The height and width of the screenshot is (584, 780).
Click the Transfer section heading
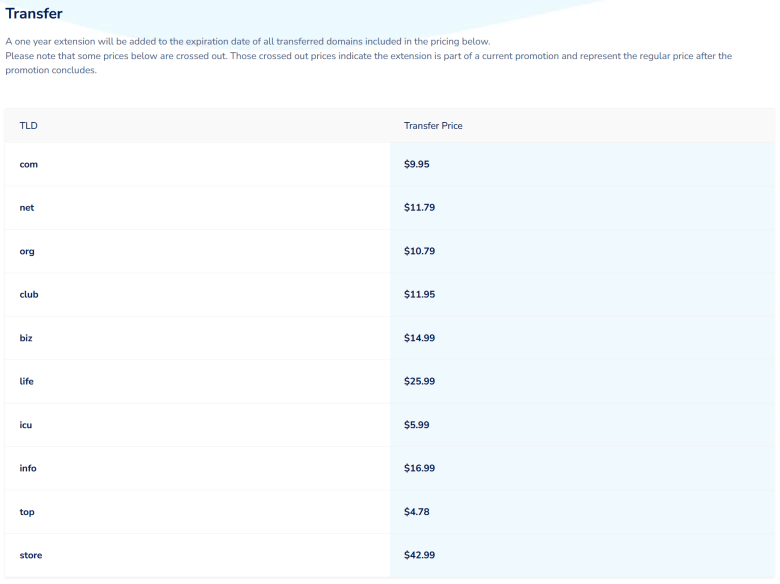(34, 14)
